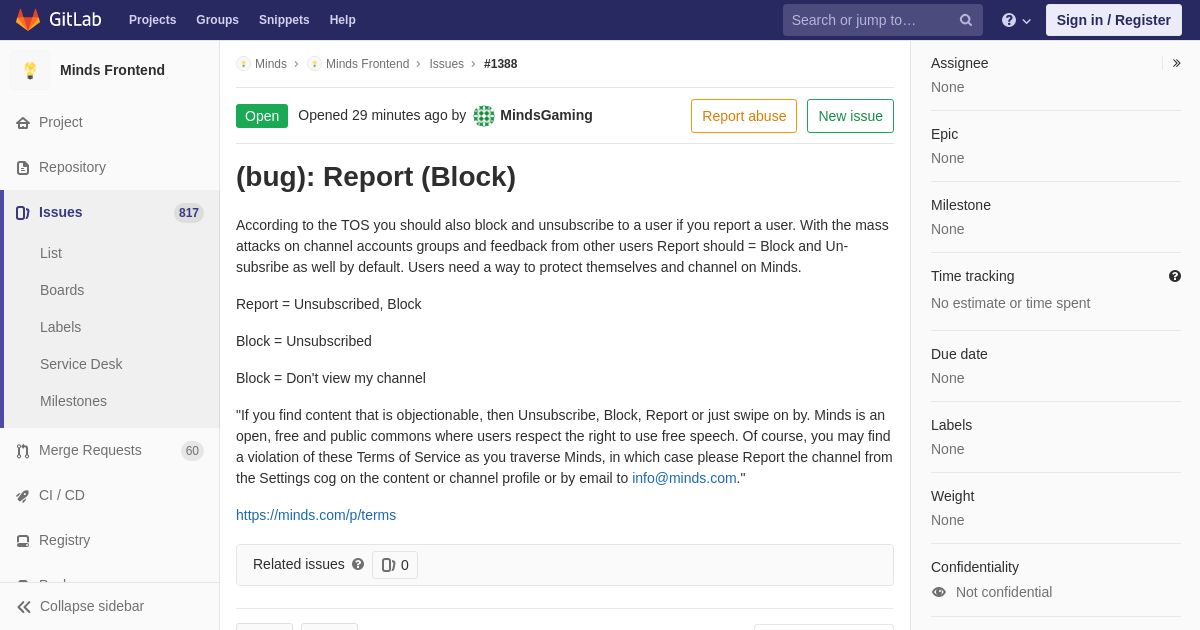This screenshot has height=630, width=1200.
Task: Click MindsGaming author avatar
Action: 484,116
